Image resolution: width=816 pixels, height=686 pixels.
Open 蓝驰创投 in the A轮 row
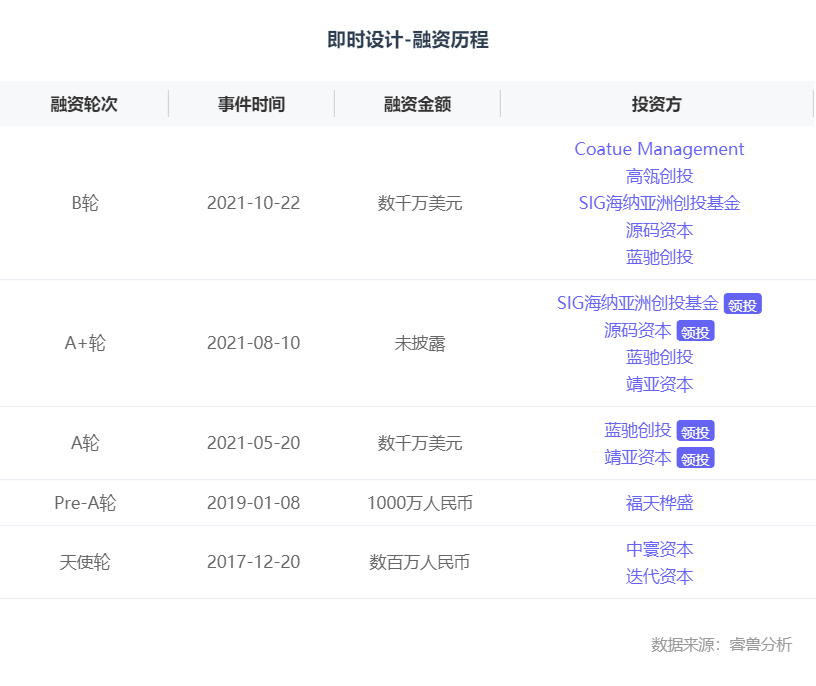coord(637,430)
